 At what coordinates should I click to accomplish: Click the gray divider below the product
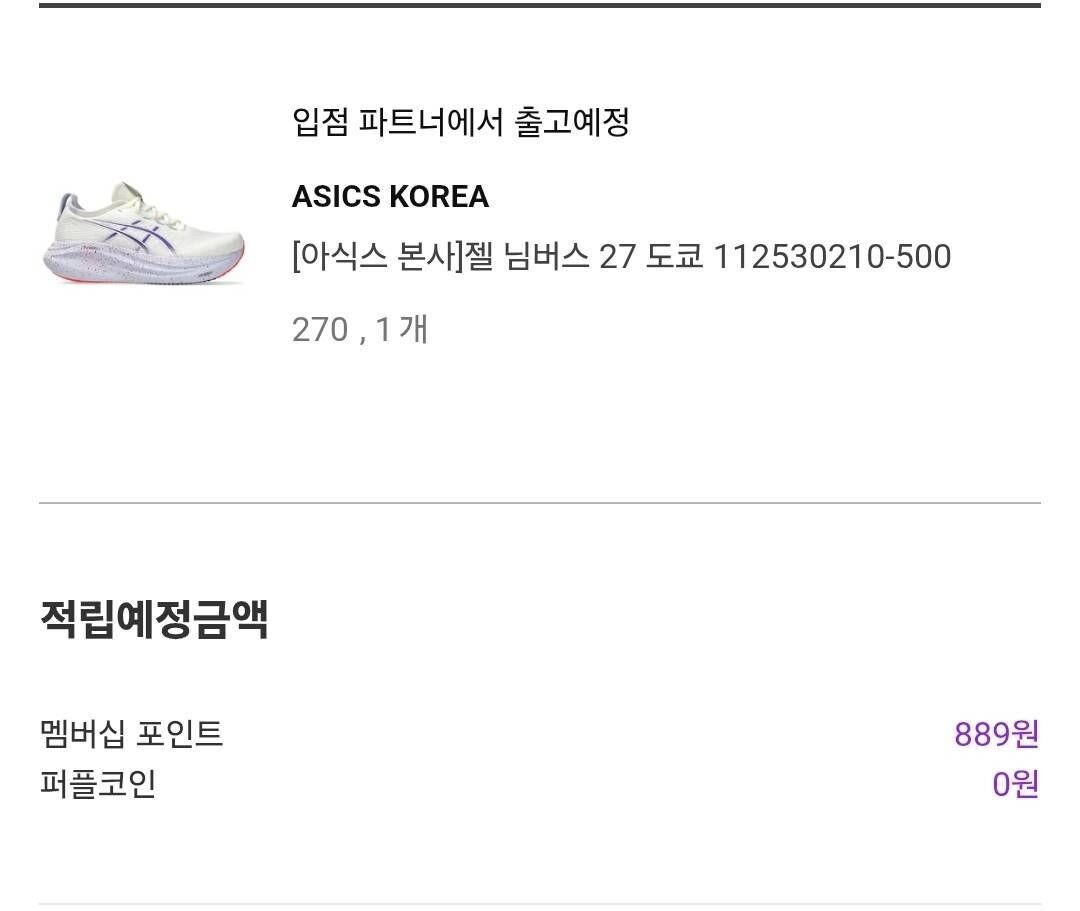point(540,502)
